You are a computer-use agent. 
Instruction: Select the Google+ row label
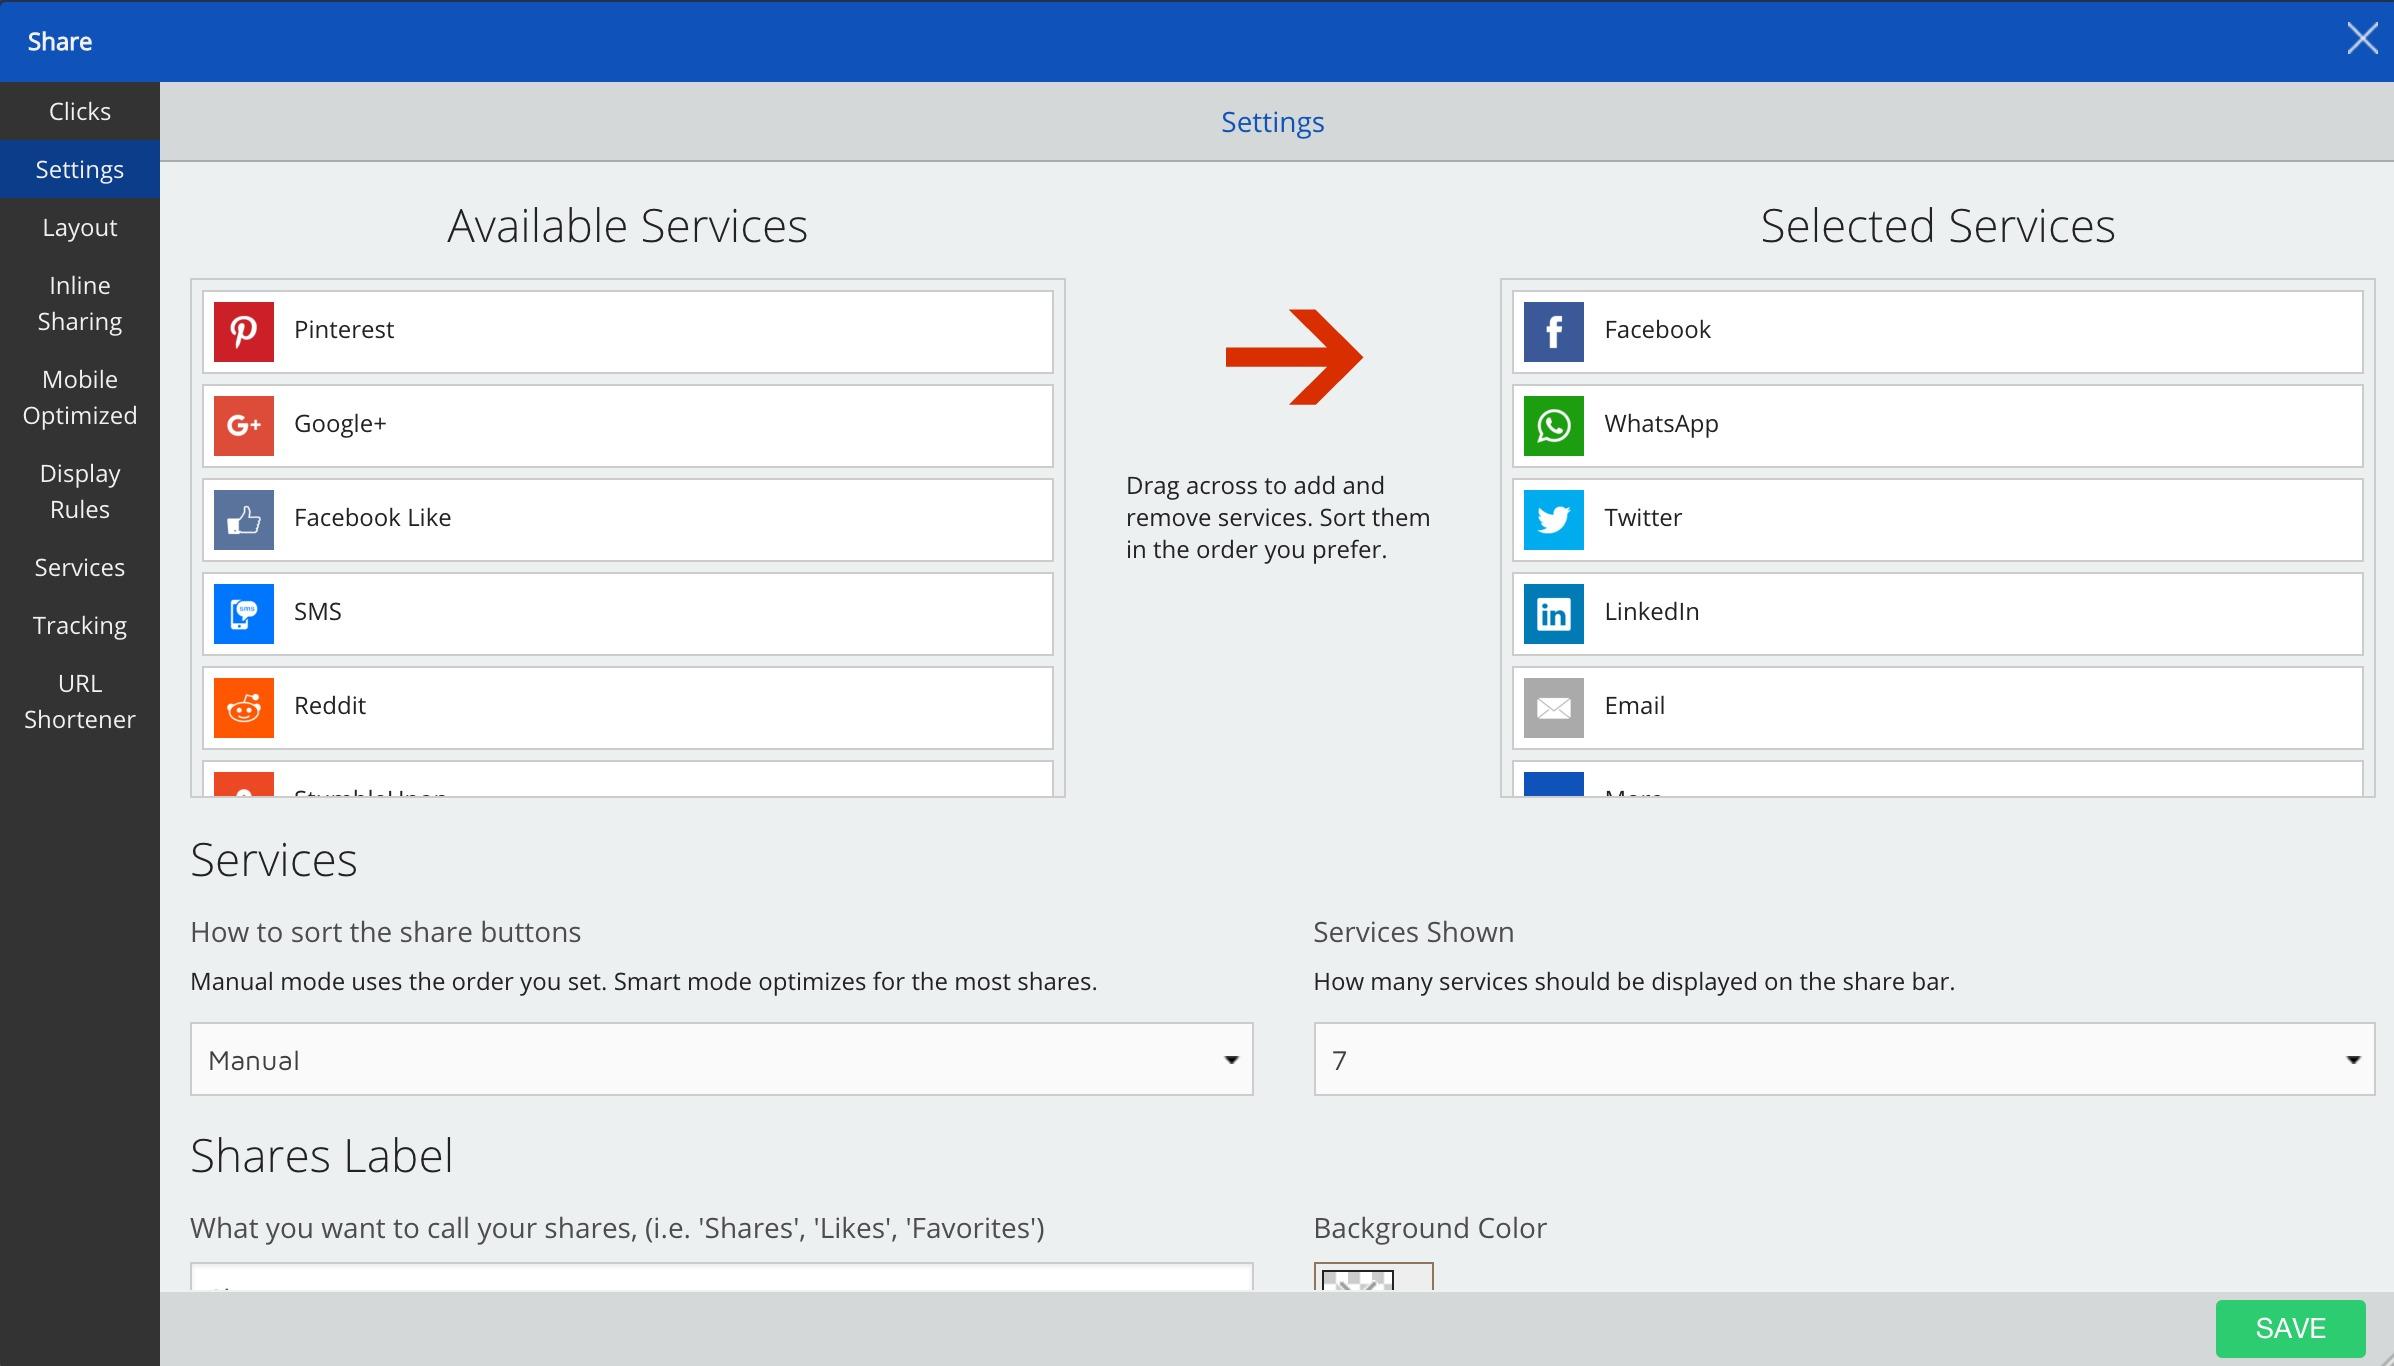[x=340, y=424]
